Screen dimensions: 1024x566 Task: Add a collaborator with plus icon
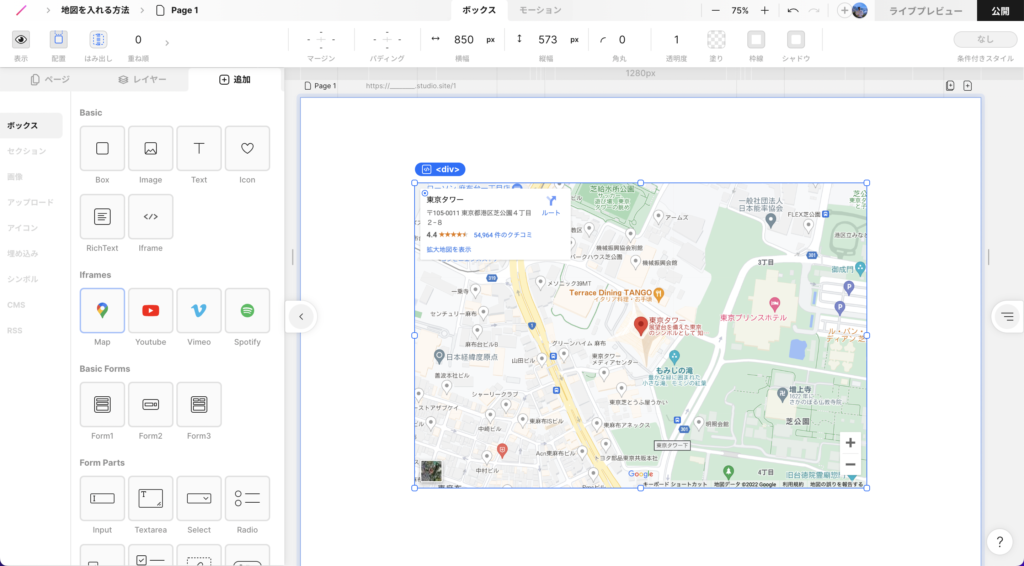[844, 10]
